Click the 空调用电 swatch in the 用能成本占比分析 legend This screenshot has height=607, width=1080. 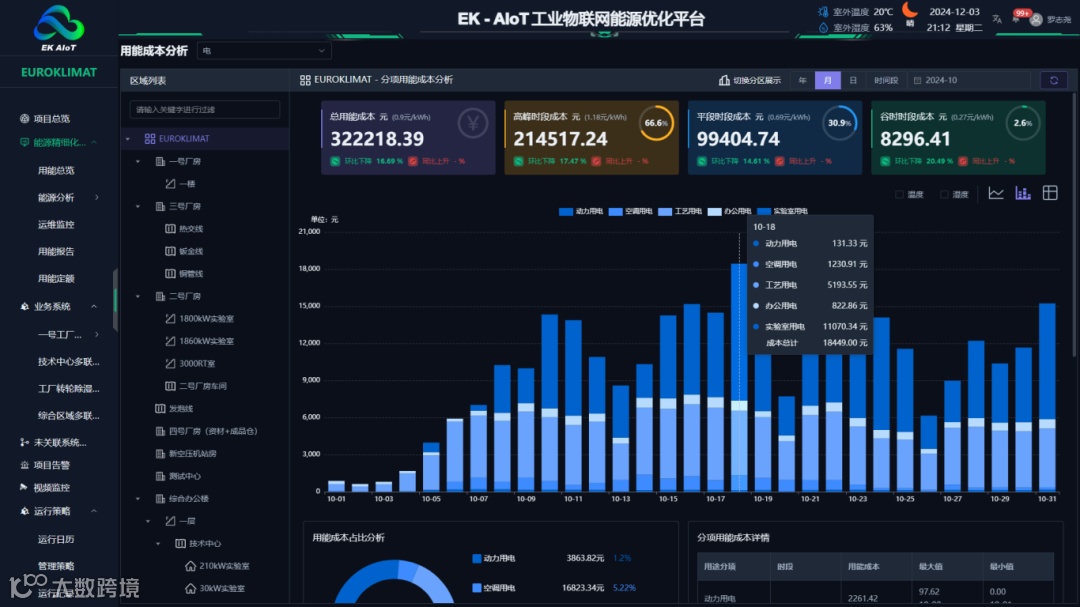point(477,588)
